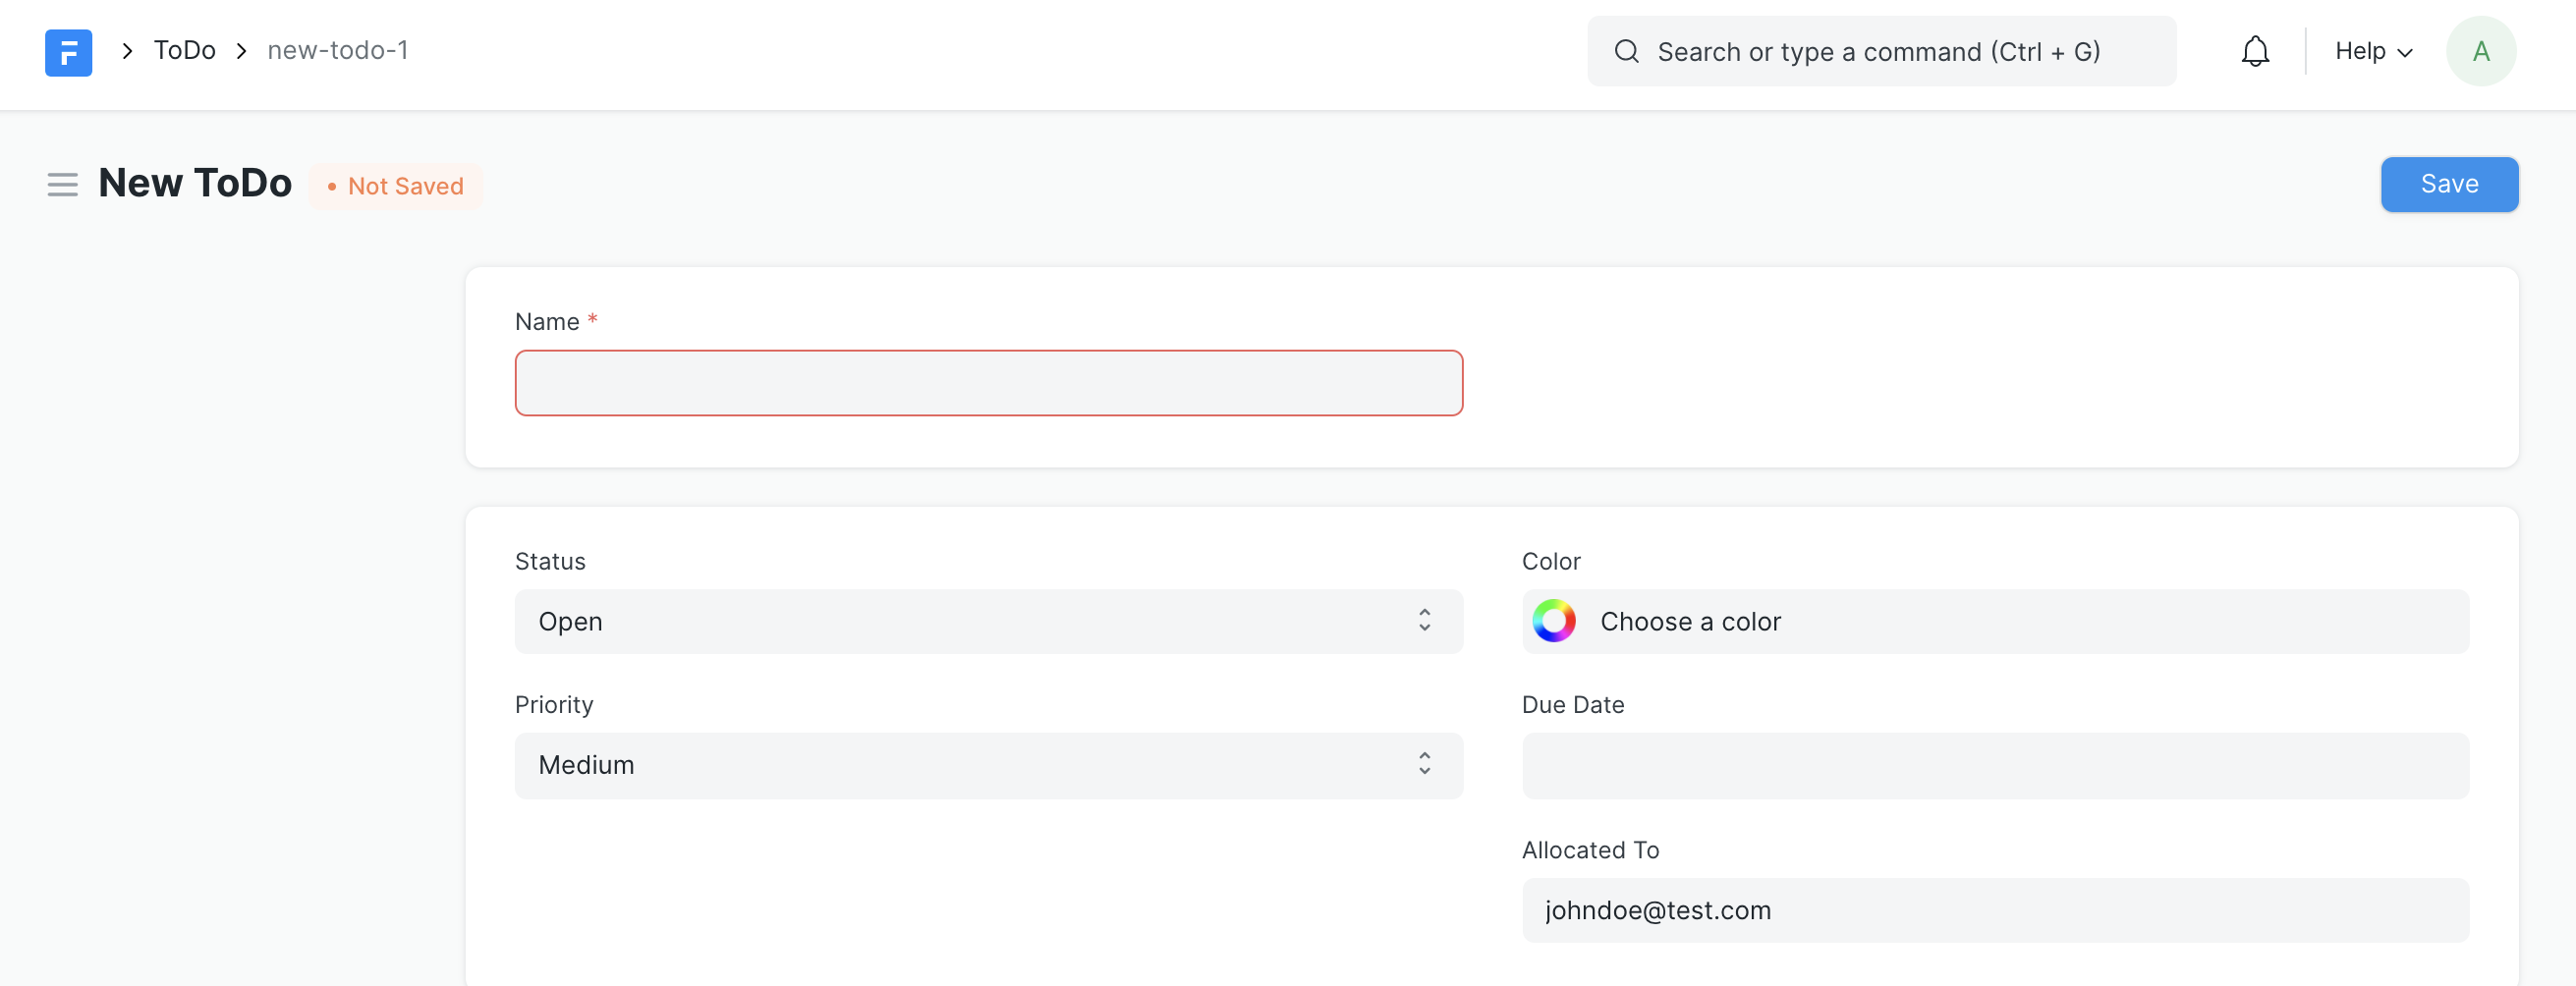Open the notifications bell
2576x986 pixels.
(x=2254, y=52)
